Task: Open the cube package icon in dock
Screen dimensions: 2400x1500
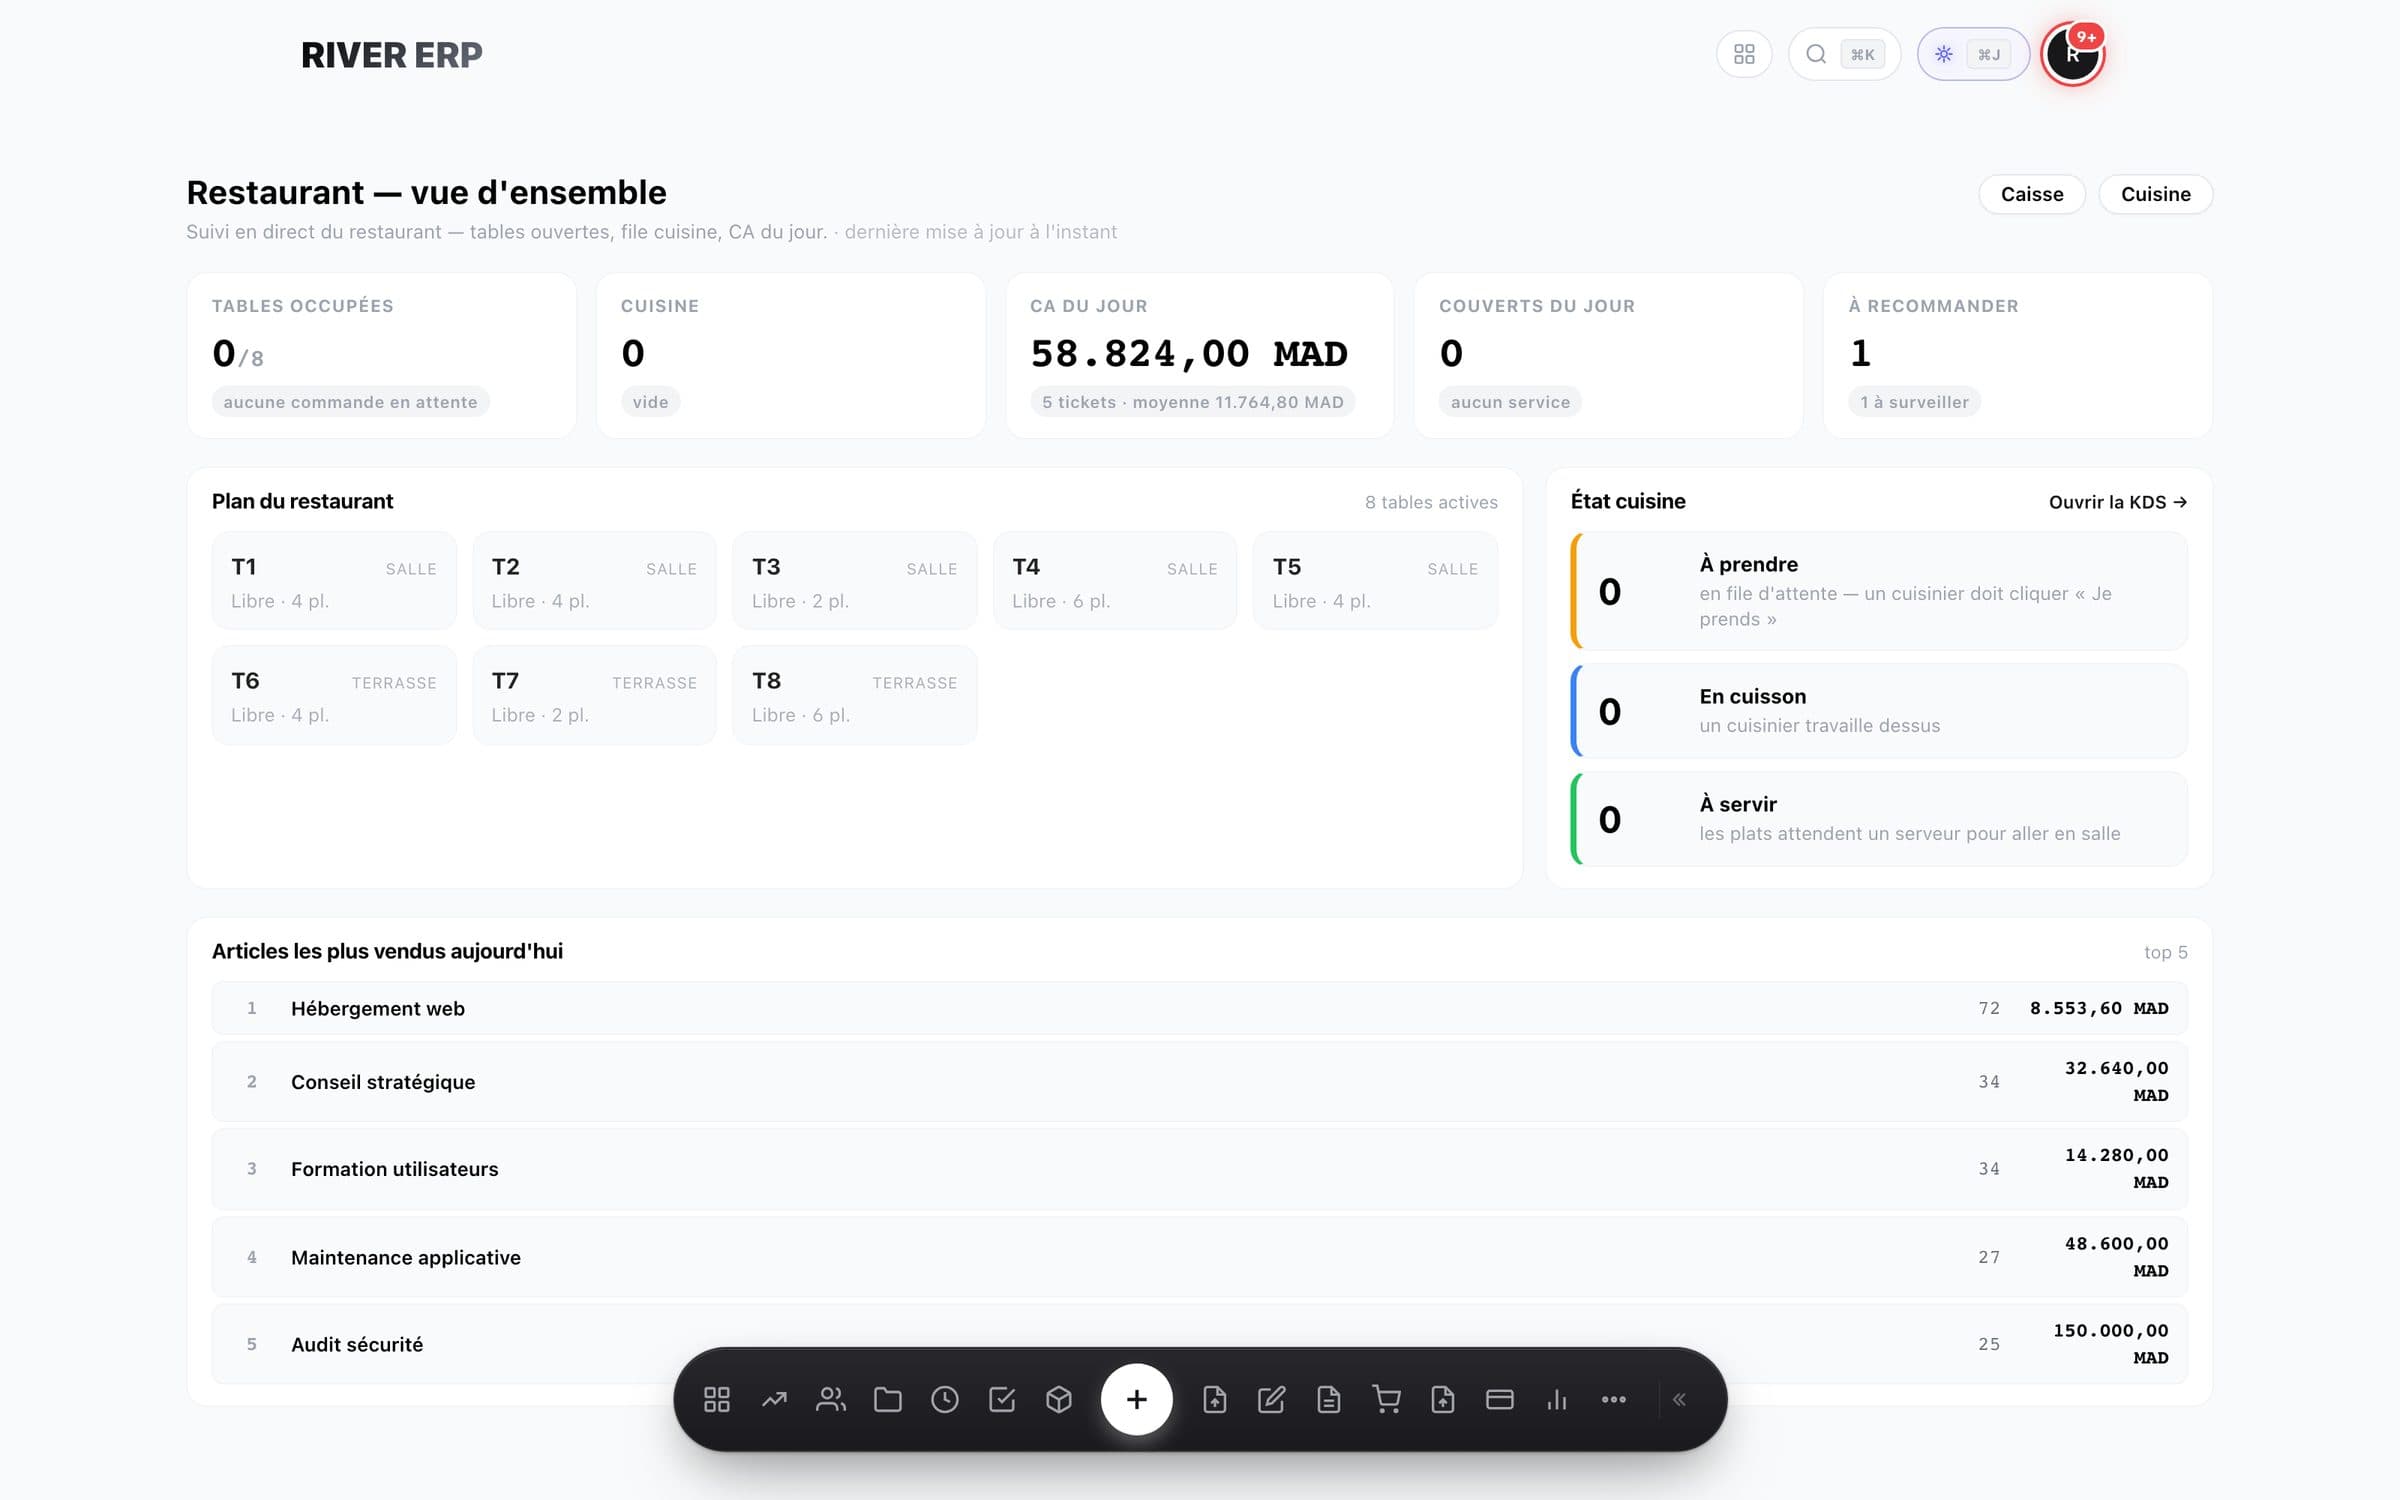Action: tap(1059, 1399)
